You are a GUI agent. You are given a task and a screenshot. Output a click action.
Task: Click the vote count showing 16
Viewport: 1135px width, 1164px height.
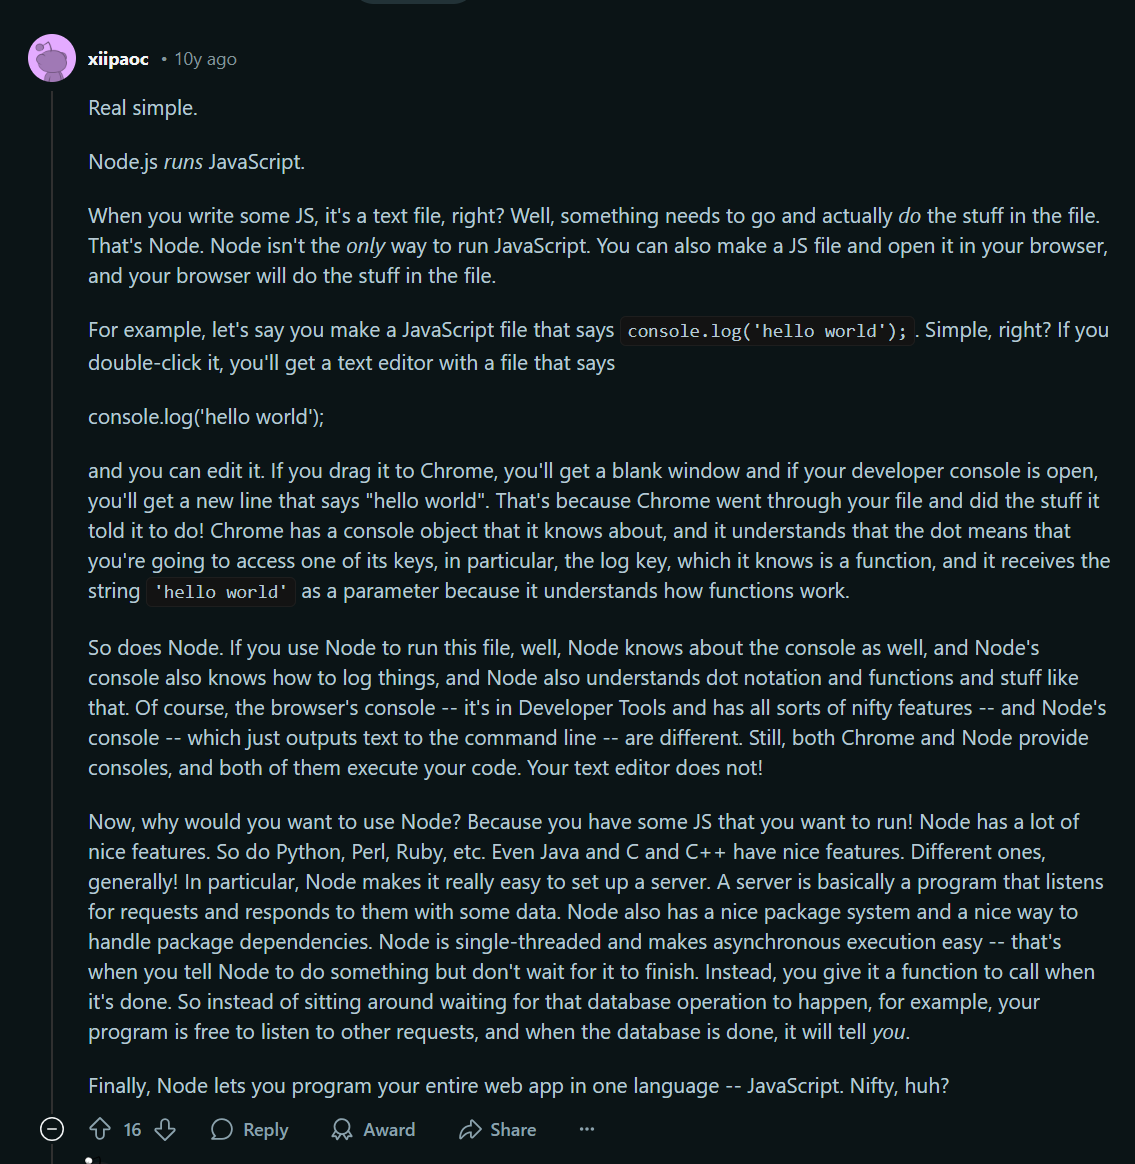pos(133,1130)
